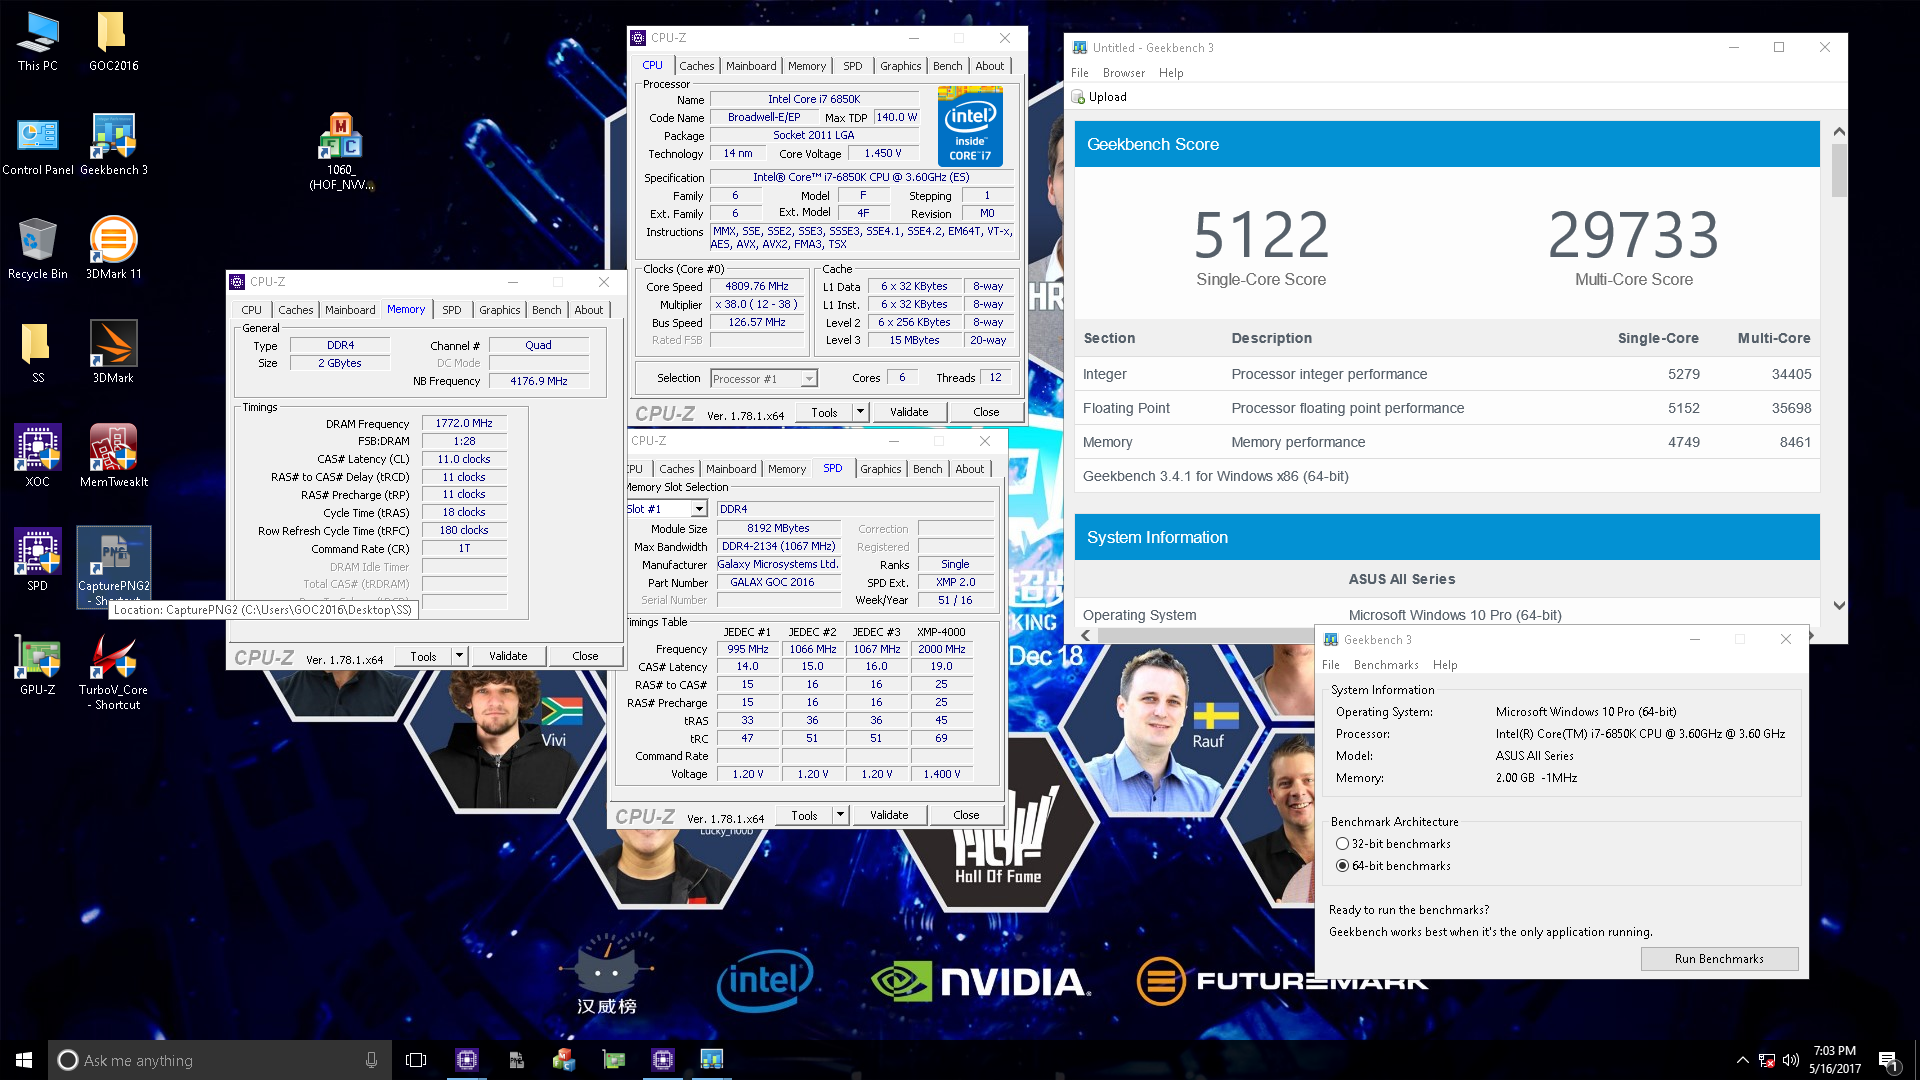Click Validate in top CPU-Z window
This screenshot has width=1920, height=1080.
[908, 412]
